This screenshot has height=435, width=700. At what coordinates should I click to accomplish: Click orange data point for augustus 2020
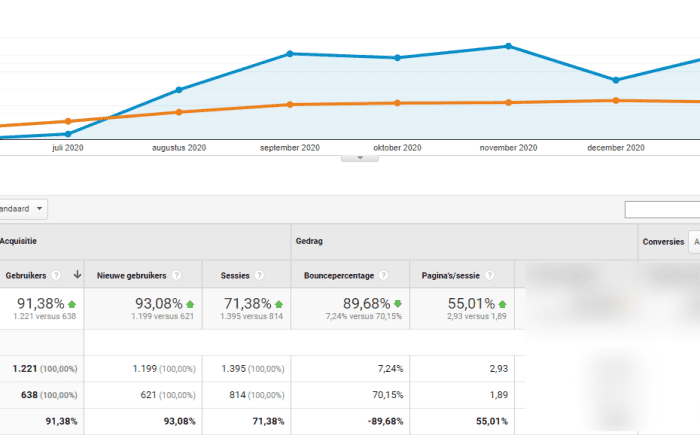point(179,112)
